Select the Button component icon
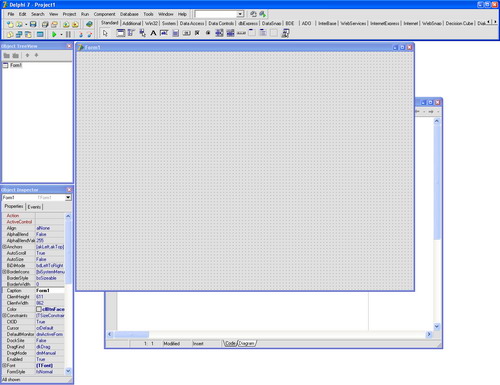The height and width of the screenshot is (385, 500). point(186,33)
